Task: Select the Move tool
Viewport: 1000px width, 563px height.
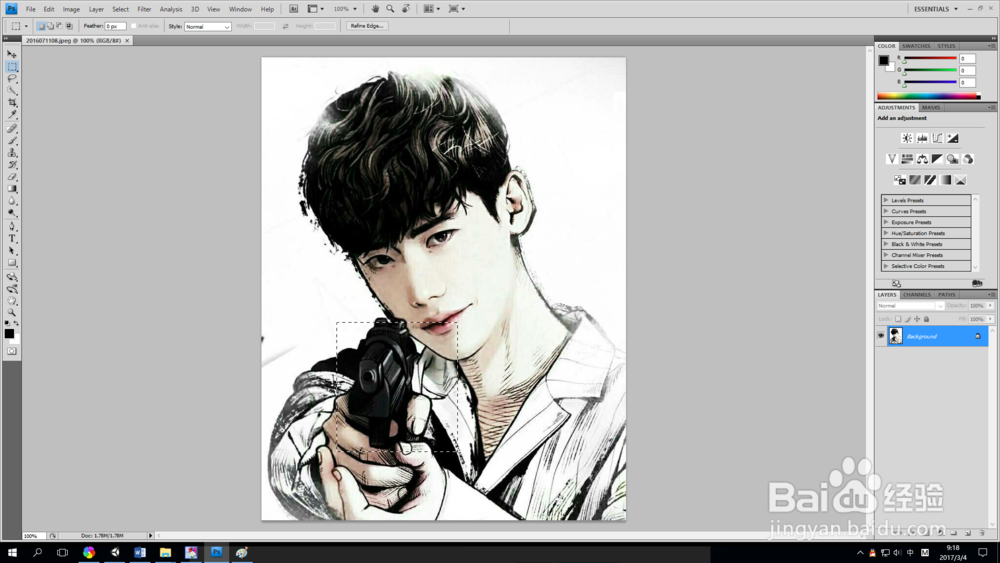Action: click(11, 54)
